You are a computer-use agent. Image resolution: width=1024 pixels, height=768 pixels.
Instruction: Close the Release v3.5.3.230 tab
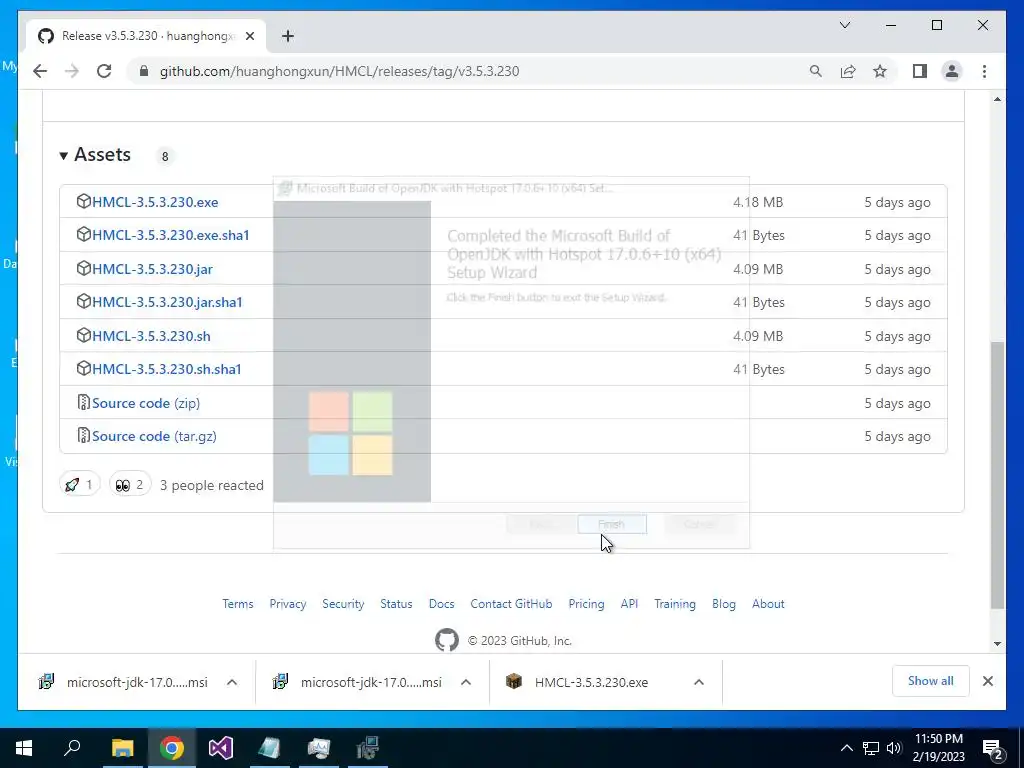(x=249, y=36)
